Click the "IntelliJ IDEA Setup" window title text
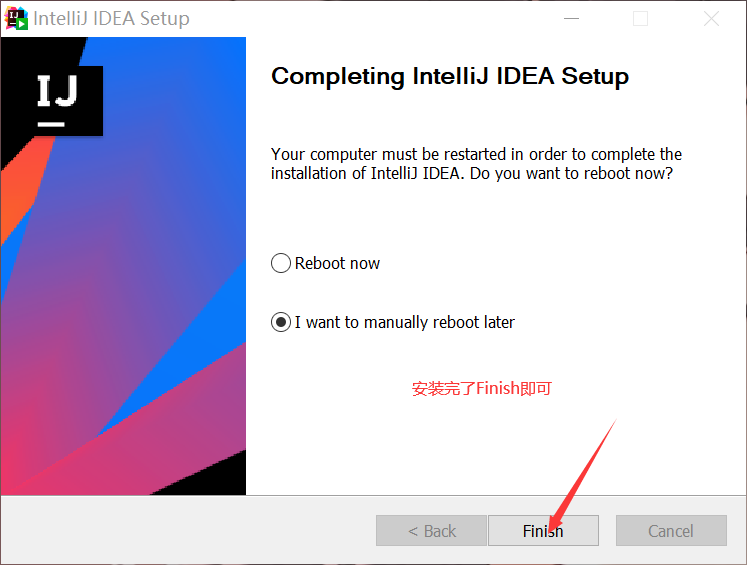Image resolution: width=747 pixels, height=565 pixels. (x=111, y=19)
